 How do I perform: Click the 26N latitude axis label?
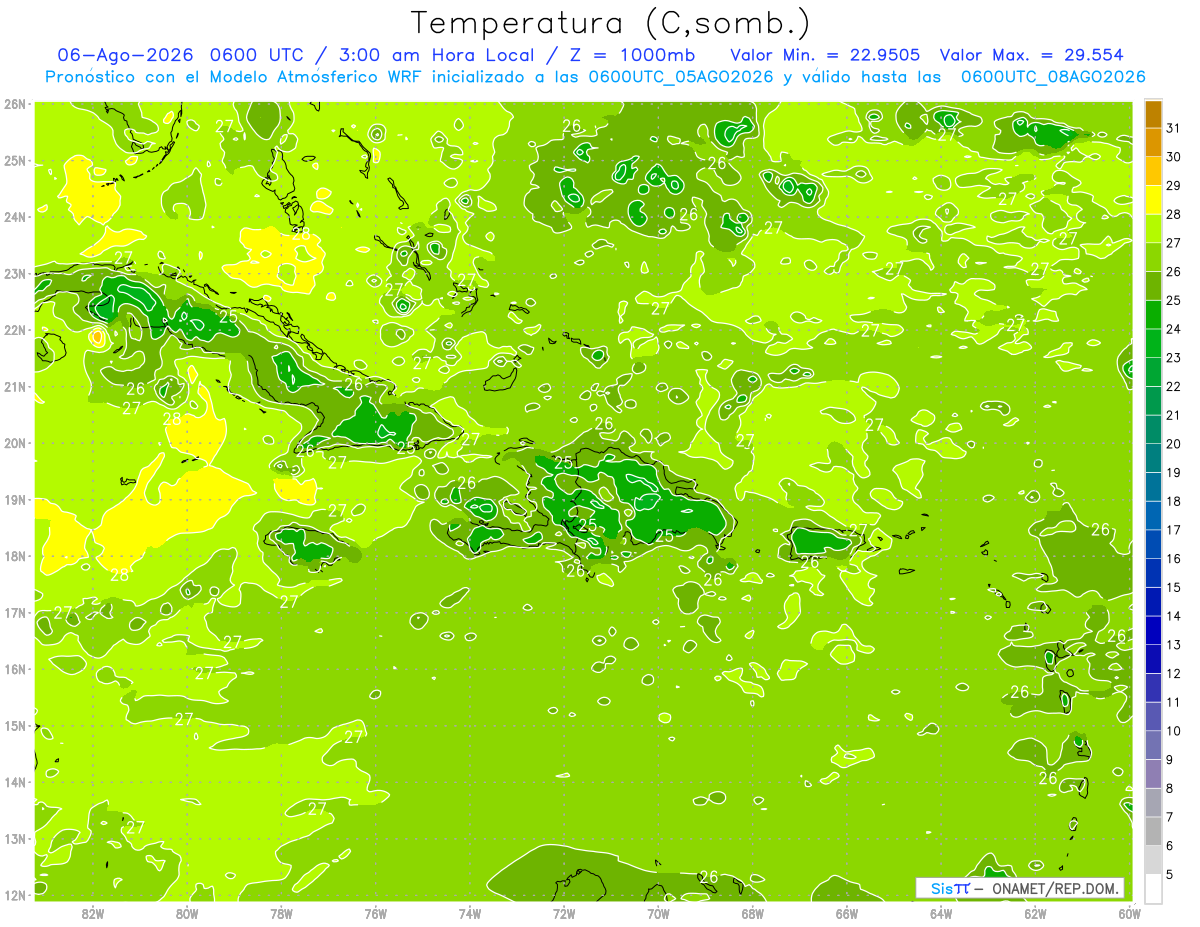click(15, 104)
